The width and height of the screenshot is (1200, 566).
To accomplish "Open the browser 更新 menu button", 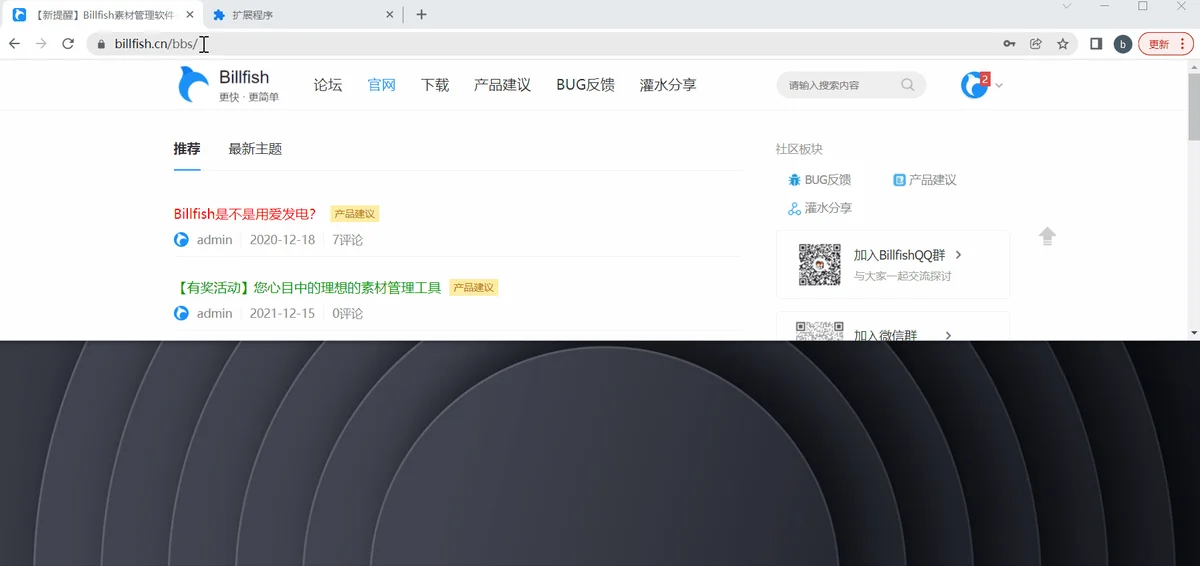I will click(x=1165, y=44).
